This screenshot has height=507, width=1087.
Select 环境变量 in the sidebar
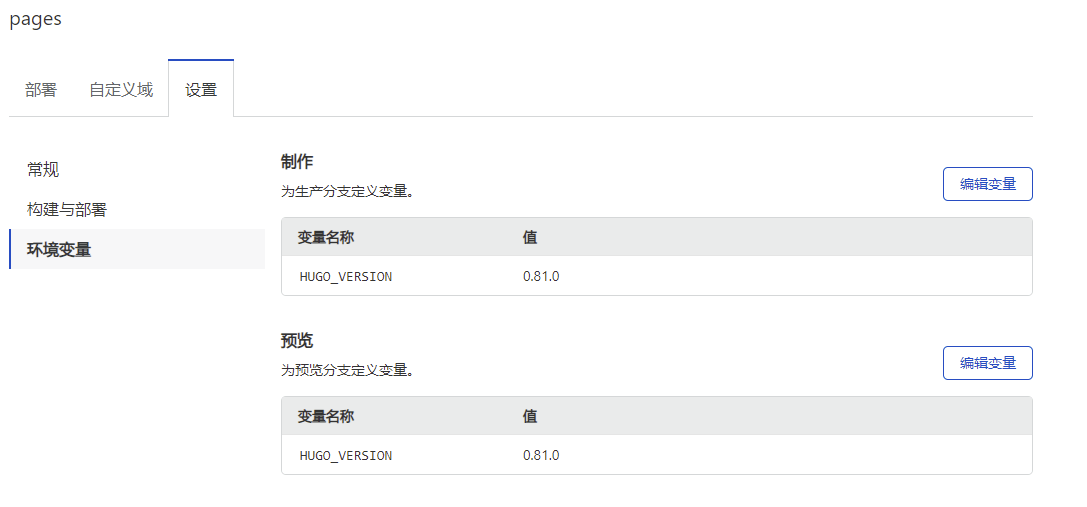coord(59,249)
